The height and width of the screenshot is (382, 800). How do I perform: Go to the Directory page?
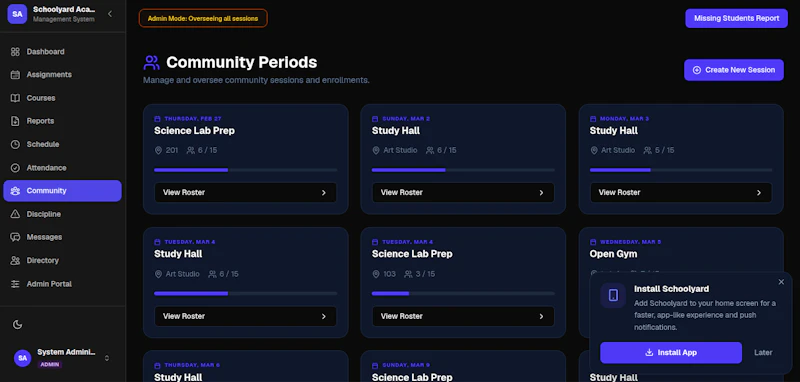pos(62,260)
